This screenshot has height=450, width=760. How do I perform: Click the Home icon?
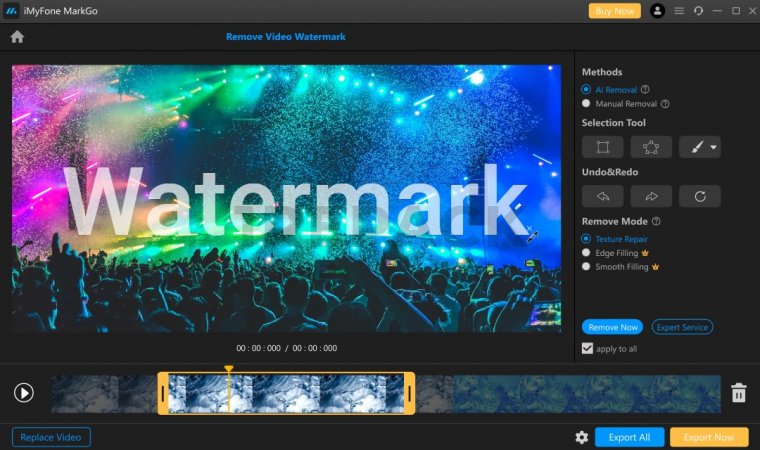click(x=17, y=37)
